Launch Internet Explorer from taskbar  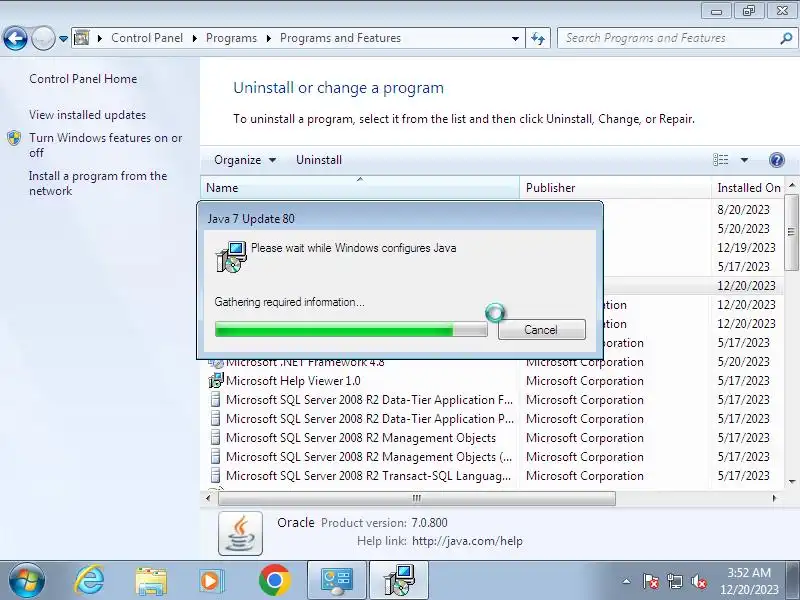tap(89, 581)
